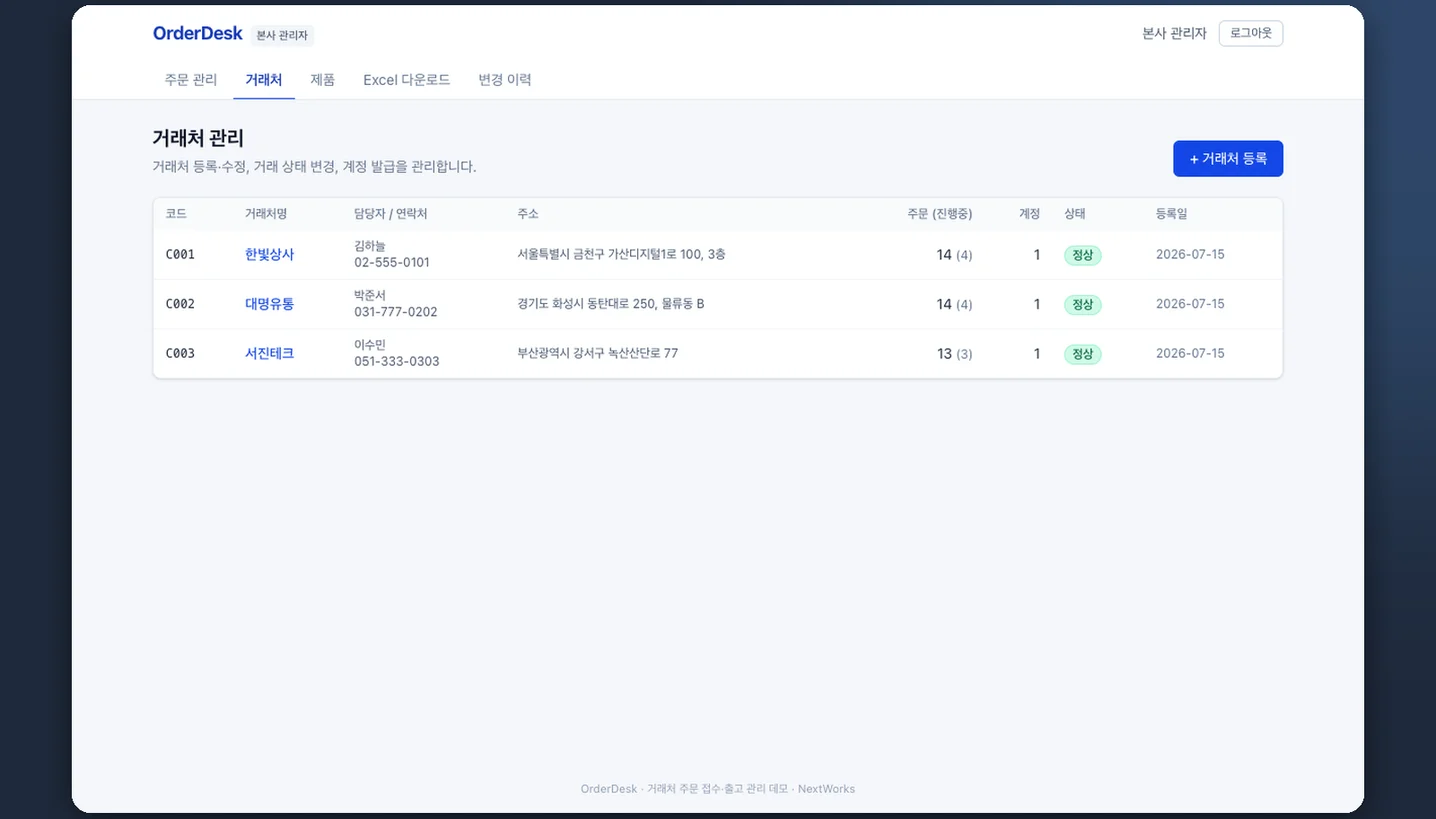Click order count 14 (4) for 한빛상사
Viewport: 1436px width, 819px height.
pos(954,255)
